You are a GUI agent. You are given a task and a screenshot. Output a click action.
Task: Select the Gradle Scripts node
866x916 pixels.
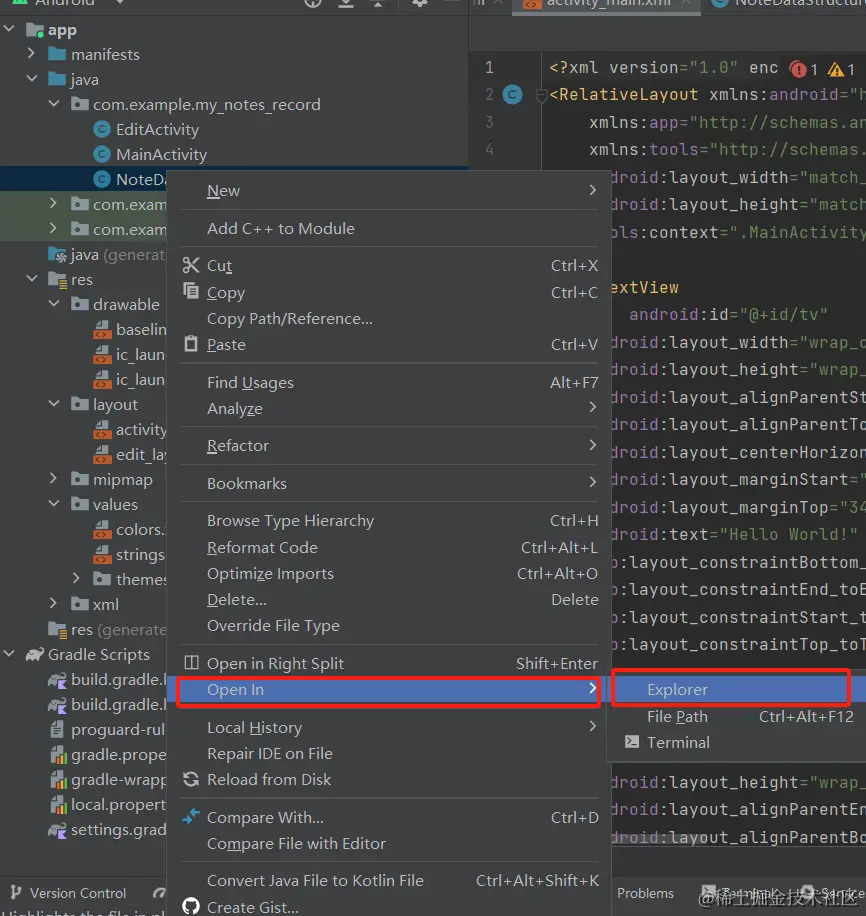tap(99, 654)
